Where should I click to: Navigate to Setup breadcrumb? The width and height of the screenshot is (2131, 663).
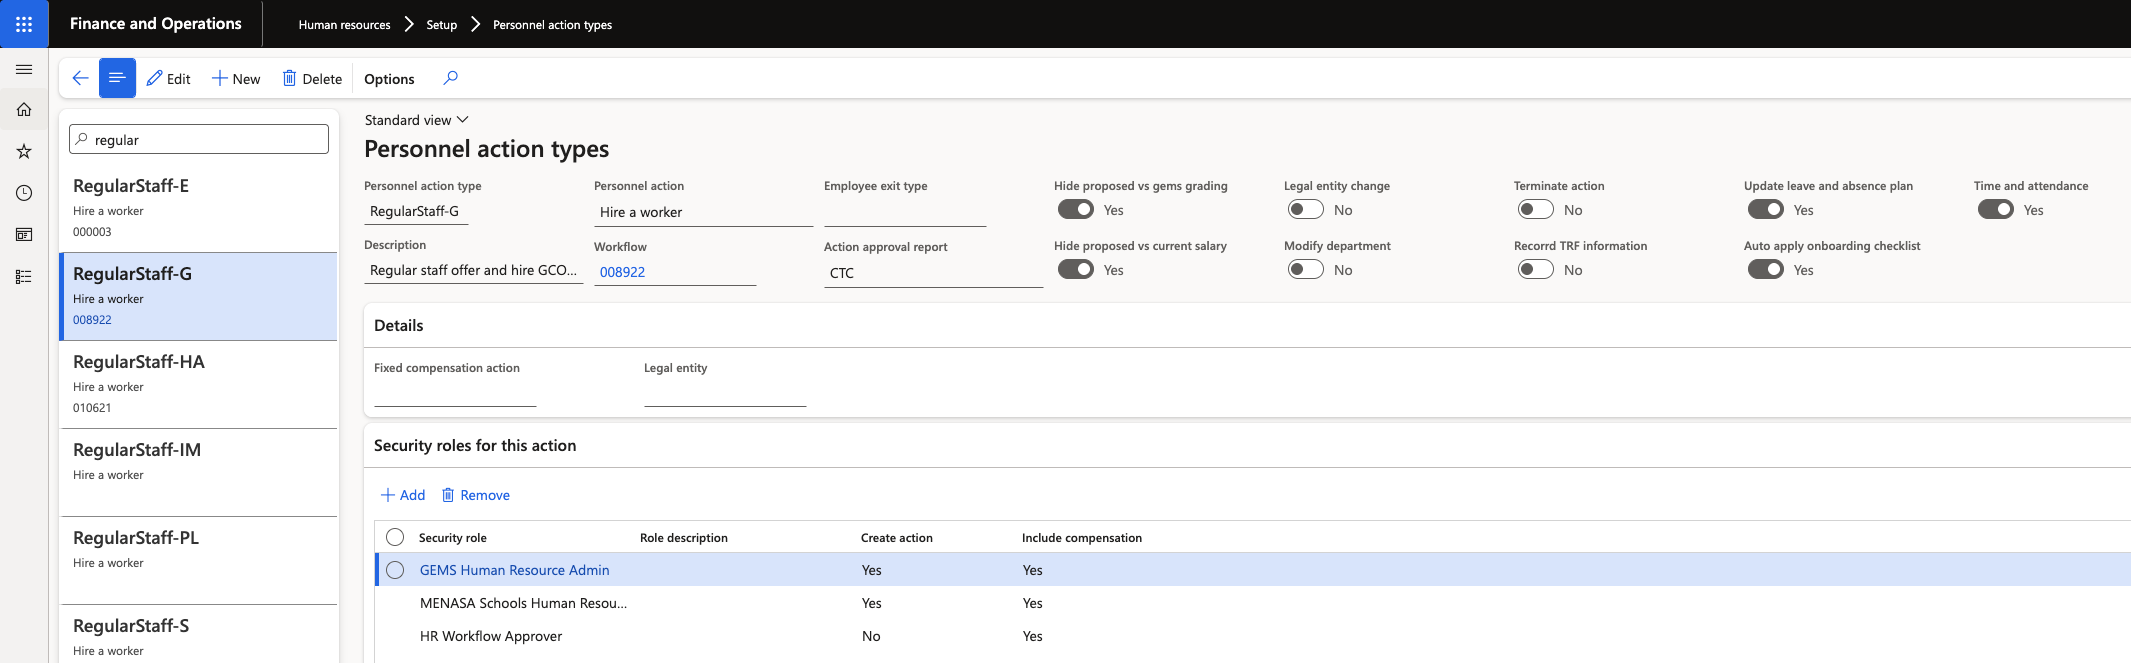coord(441,25)
